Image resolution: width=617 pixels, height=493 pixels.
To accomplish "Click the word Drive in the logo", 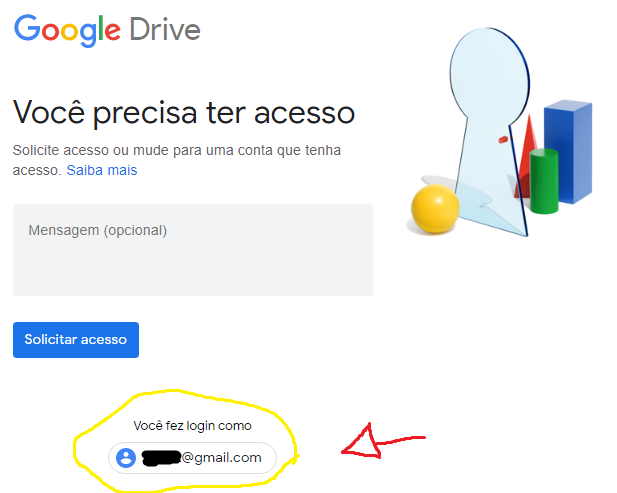I will pos(165,30).
